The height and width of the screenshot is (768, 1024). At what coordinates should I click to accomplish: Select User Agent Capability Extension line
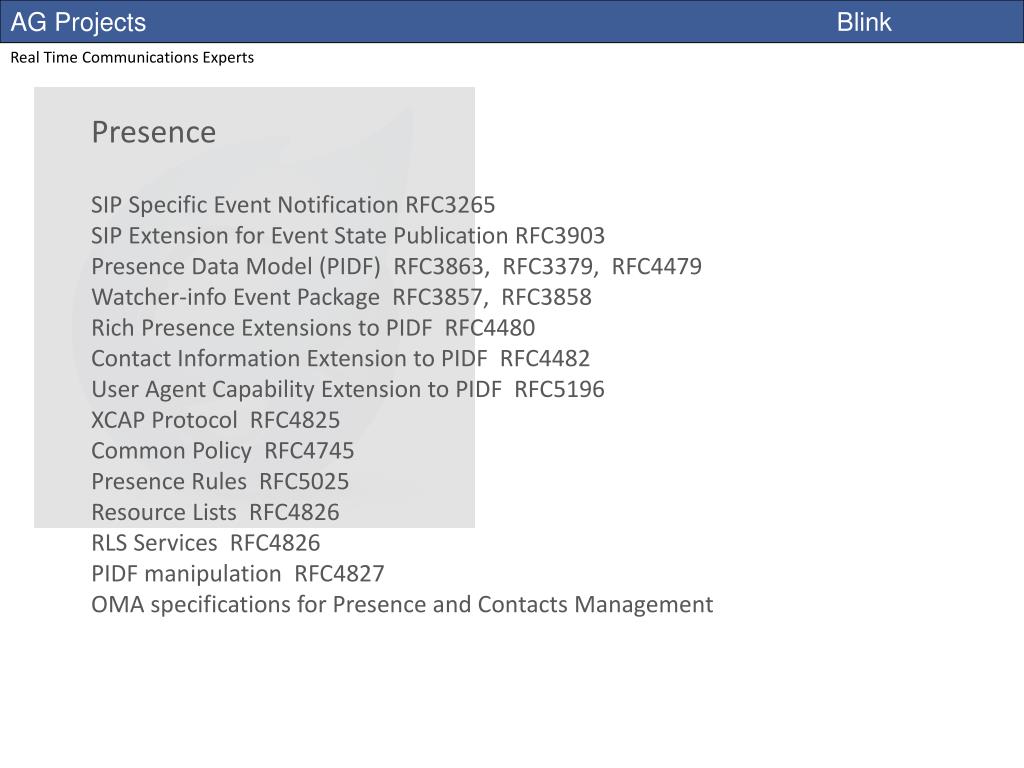point(348,389)
